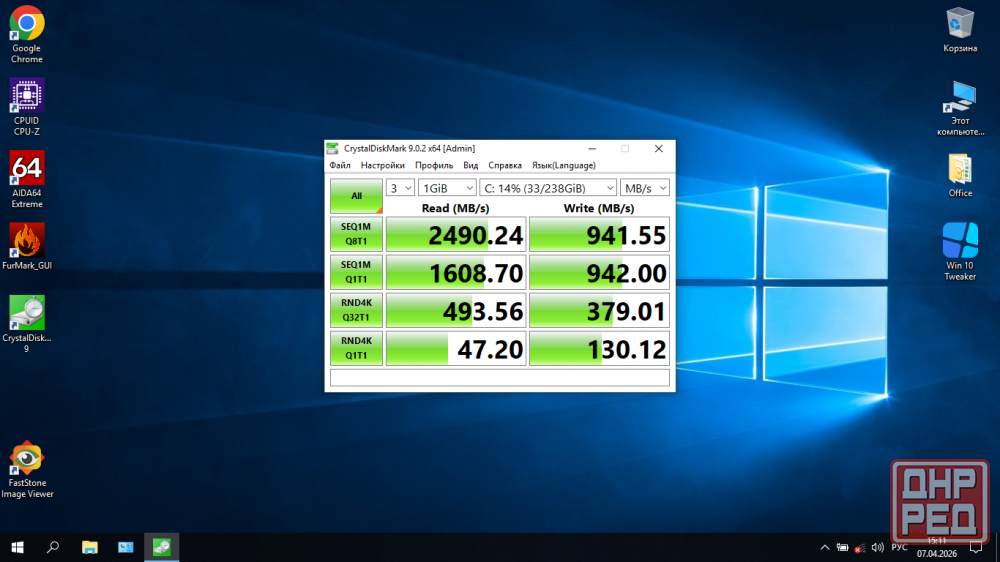The image size is (1000, 562).
Task: Run the RND4K Q32T1 test button
Action: pos(356,310)
